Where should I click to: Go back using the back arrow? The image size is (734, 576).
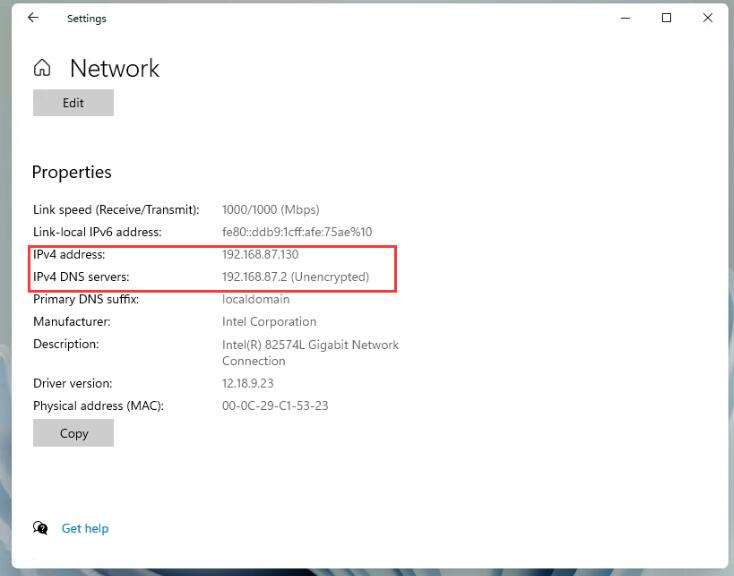(33, 18)
